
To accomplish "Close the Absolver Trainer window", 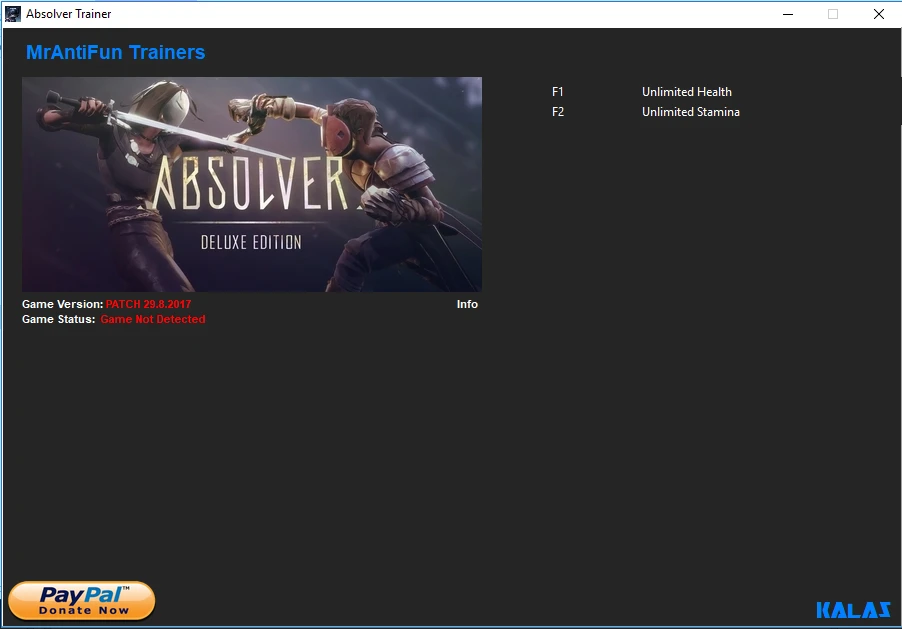I will tap(879, 14).
